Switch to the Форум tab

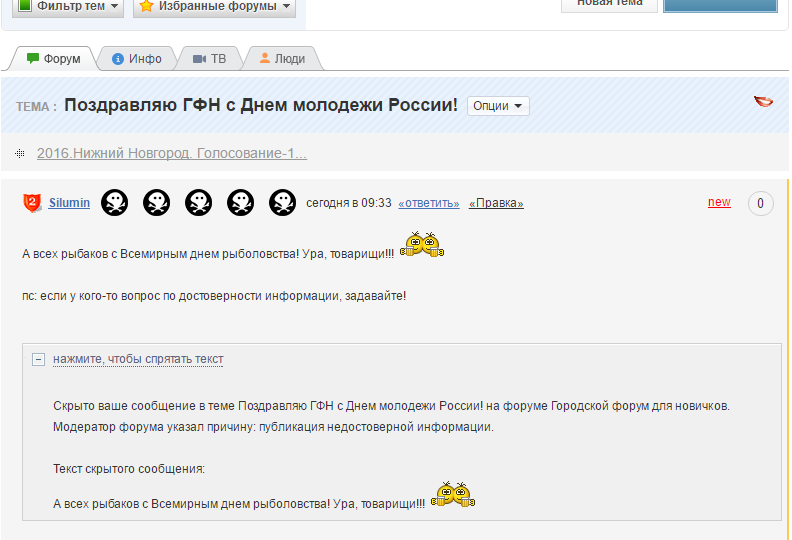[54, 59]
